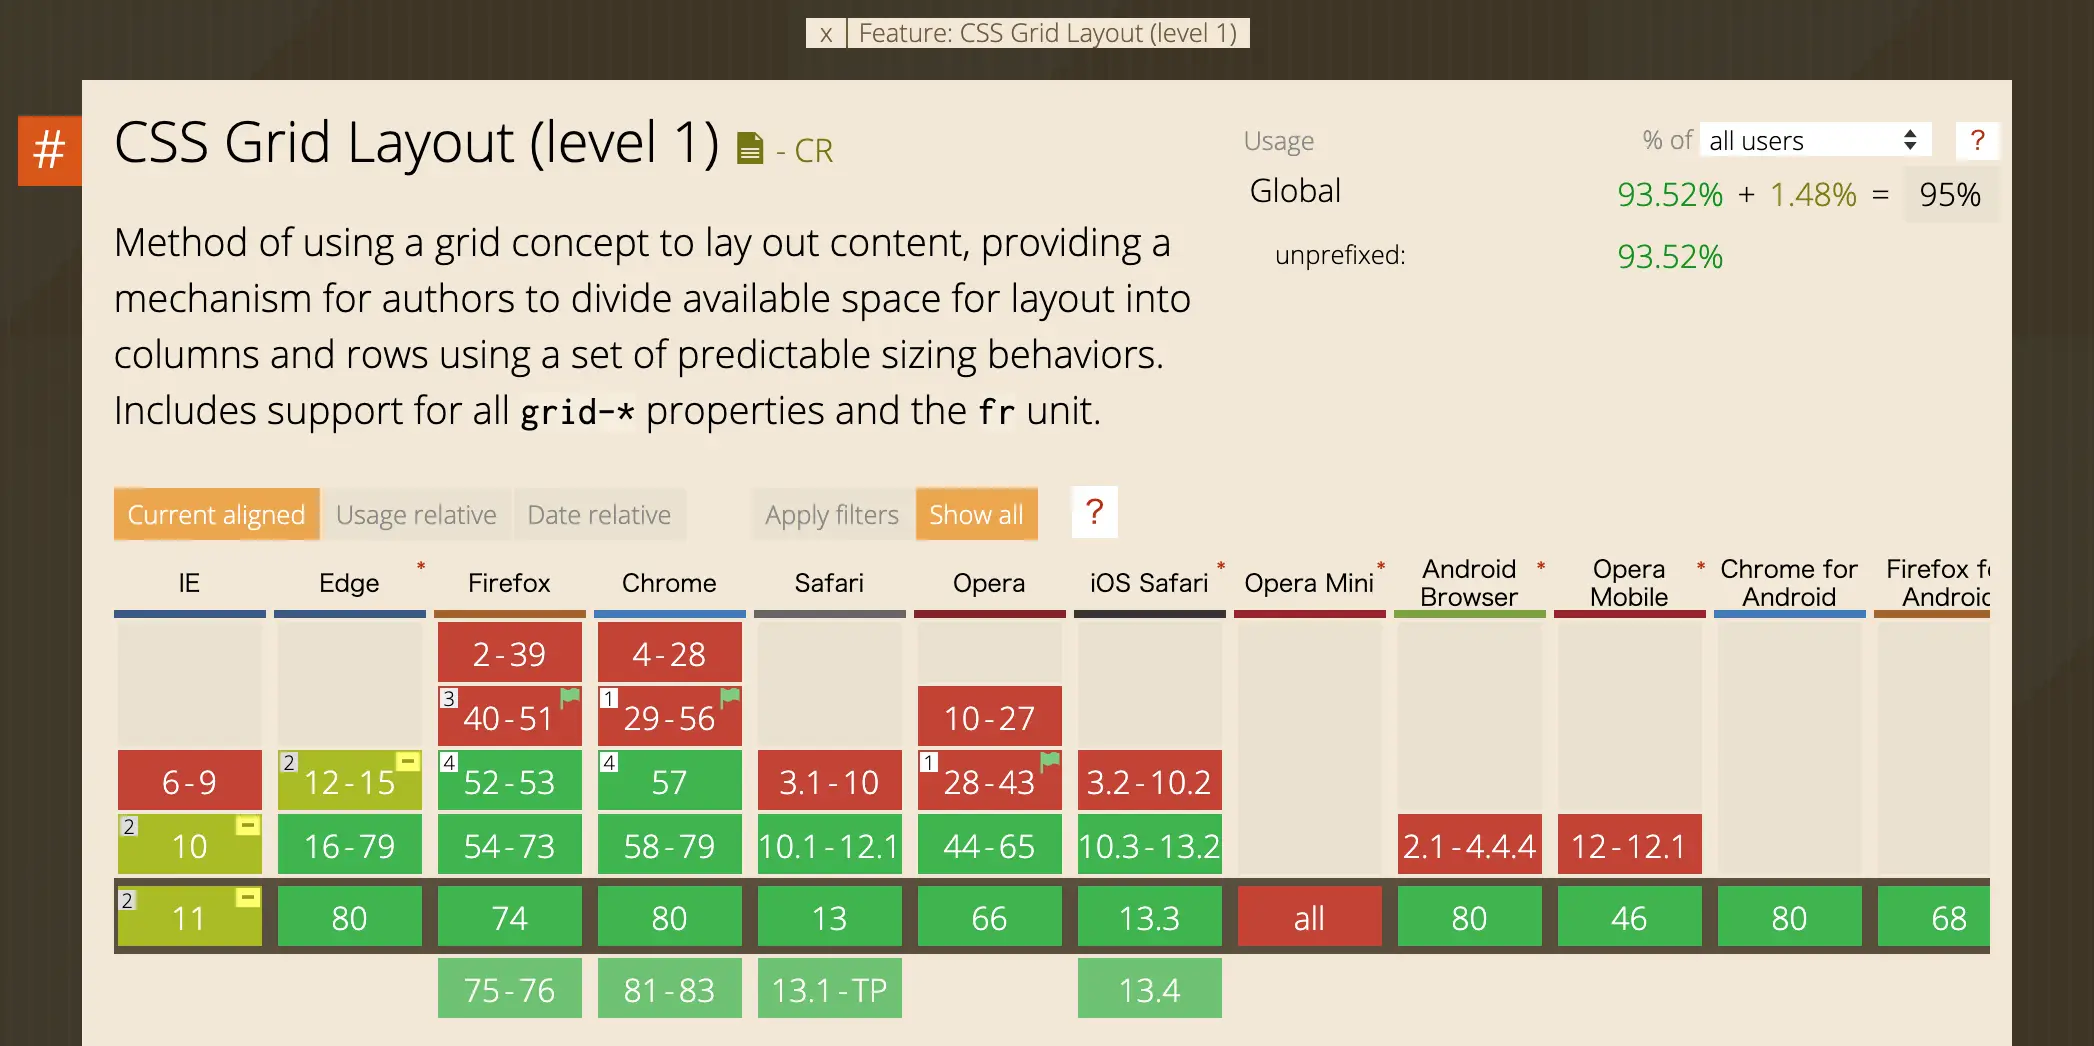Click the Show all button

pyautogui.click(x=976, y=515)
